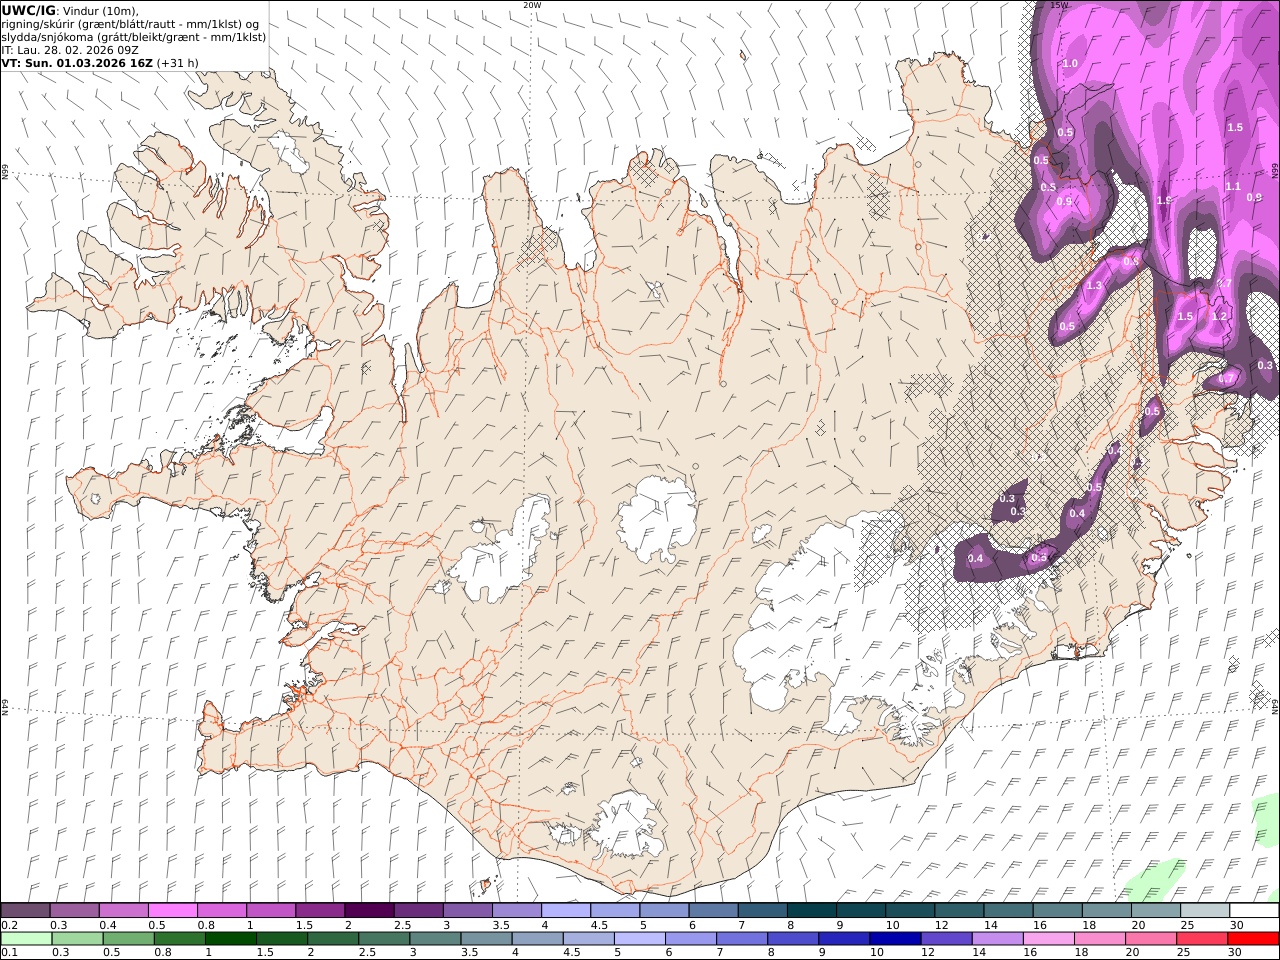Click the '20W' longitude label
1280x960 pixels.
[x=532, y=5]
